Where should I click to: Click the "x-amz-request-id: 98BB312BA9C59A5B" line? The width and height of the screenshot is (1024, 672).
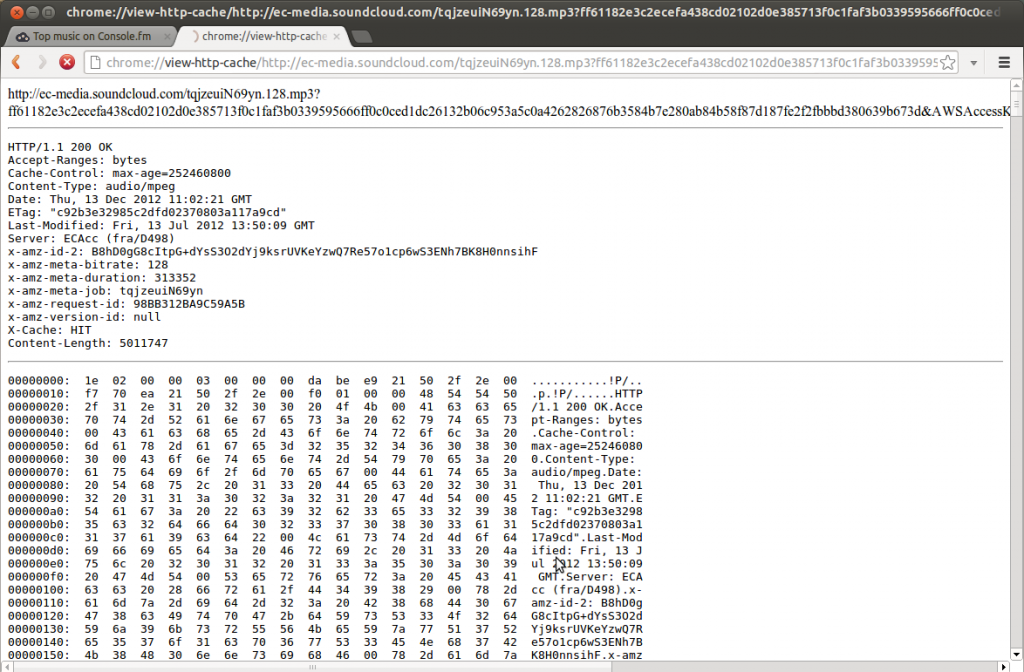point(126,304)
